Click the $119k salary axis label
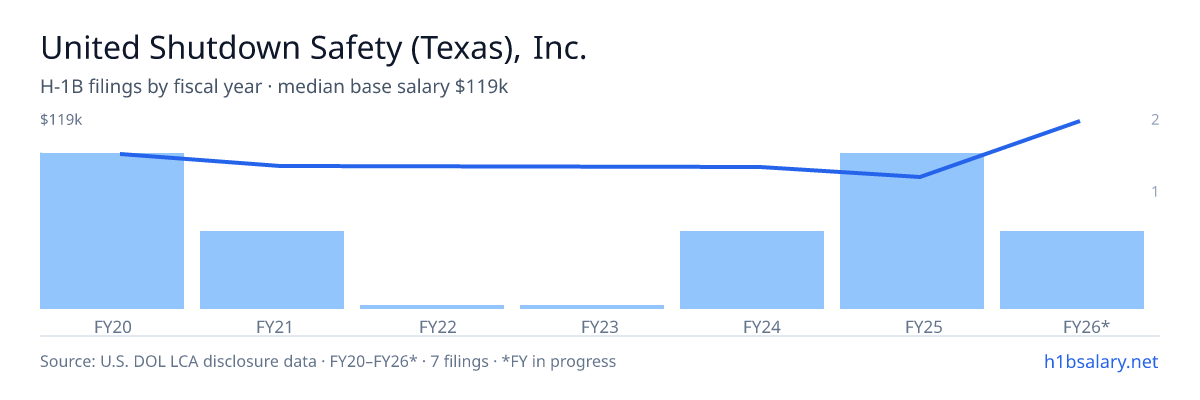The height and width of the screenshot is (400, 1200). click(61, 120)
